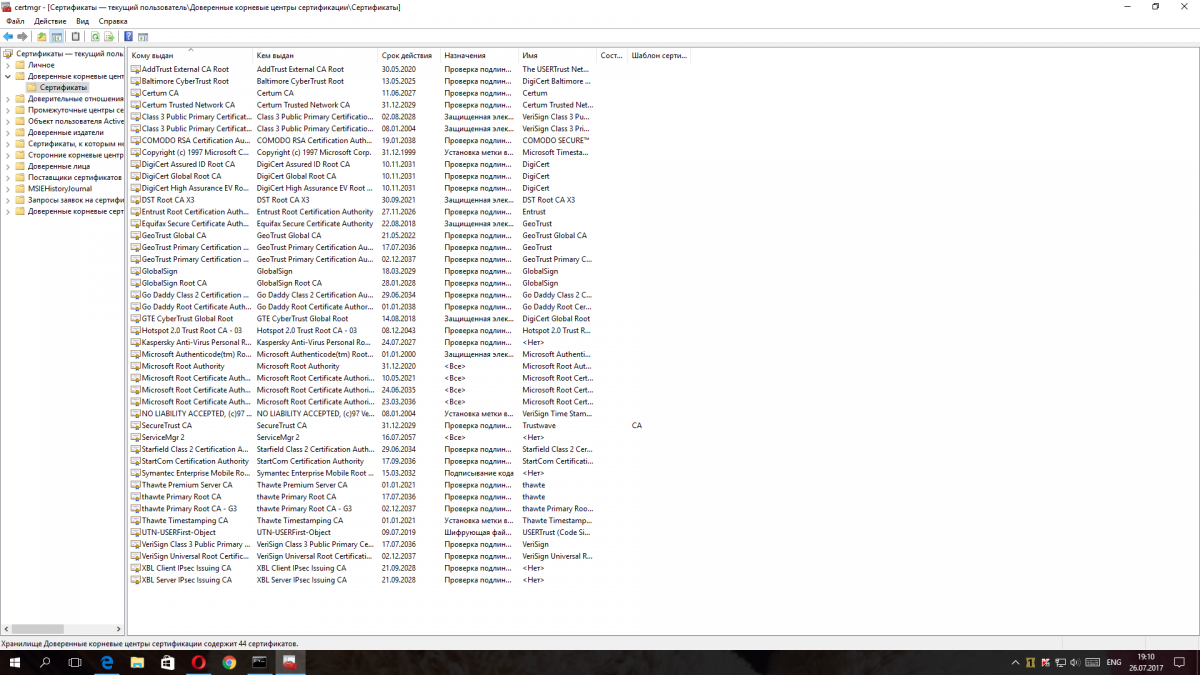Sort by the Срок действия column header

(409, 55)
